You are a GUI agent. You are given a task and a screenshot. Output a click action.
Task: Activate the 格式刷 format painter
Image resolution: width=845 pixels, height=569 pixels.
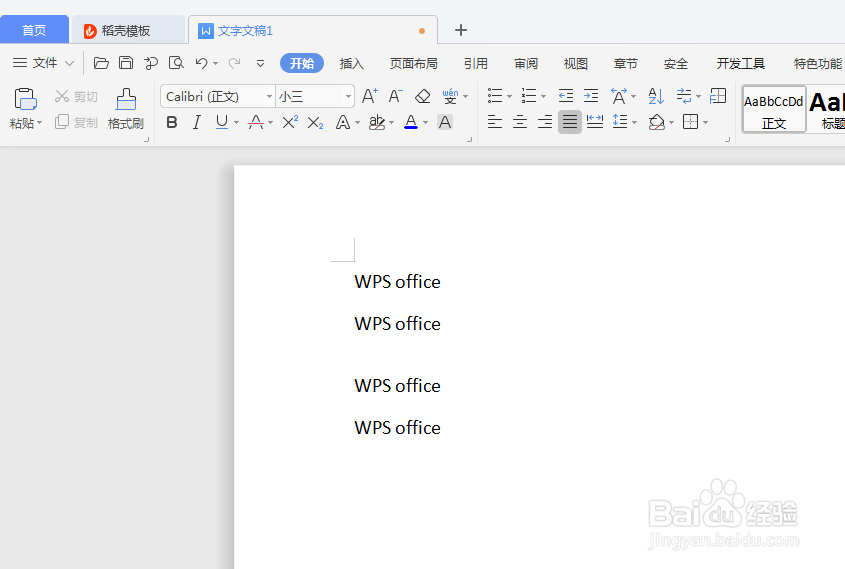coord(126,109)
